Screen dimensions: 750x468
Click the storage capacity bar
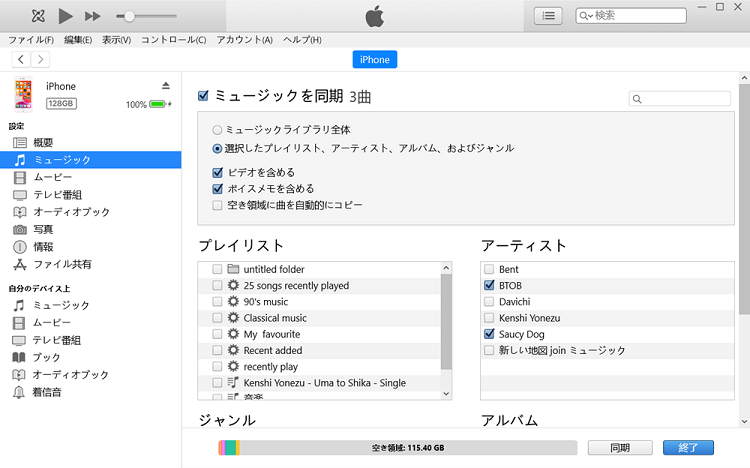[x=397, y=448]
